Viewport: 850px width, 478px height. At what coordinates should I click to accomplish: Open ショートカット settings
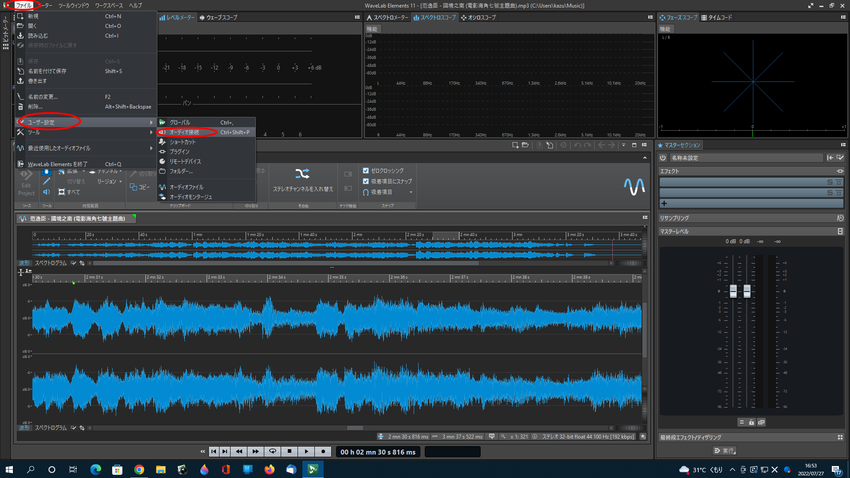click(206, 142)
